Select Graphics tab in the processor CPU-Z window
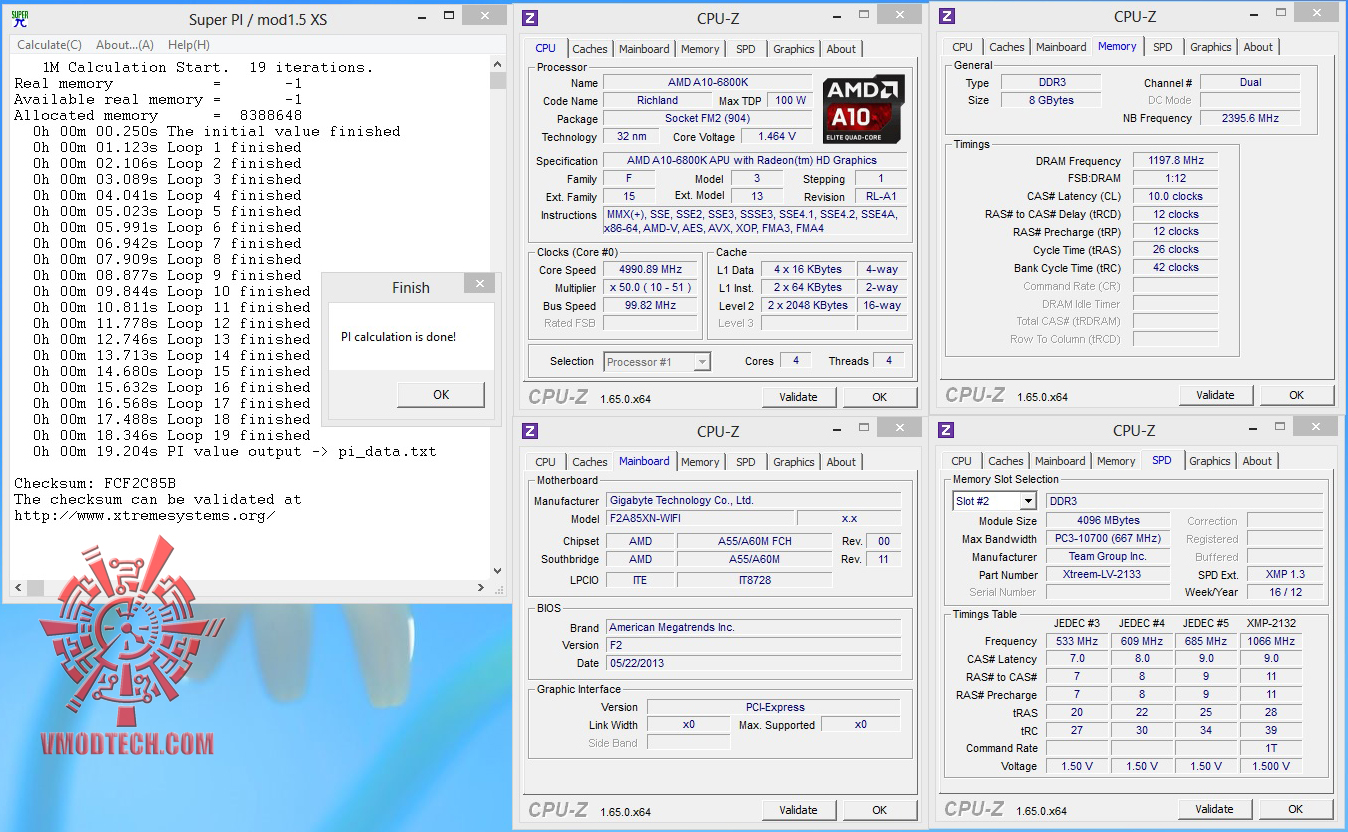The width and height of the screenshot is (1348, 832). [794, 49]
